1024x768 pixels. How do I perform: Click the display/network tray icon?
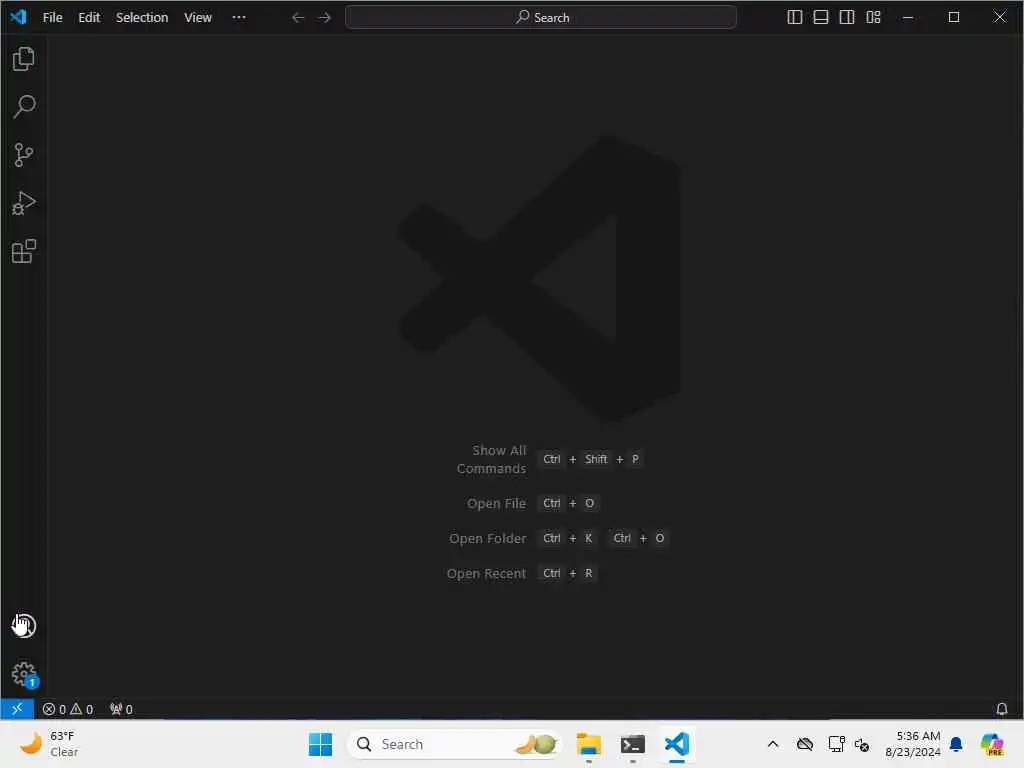[x=836, y=744]
